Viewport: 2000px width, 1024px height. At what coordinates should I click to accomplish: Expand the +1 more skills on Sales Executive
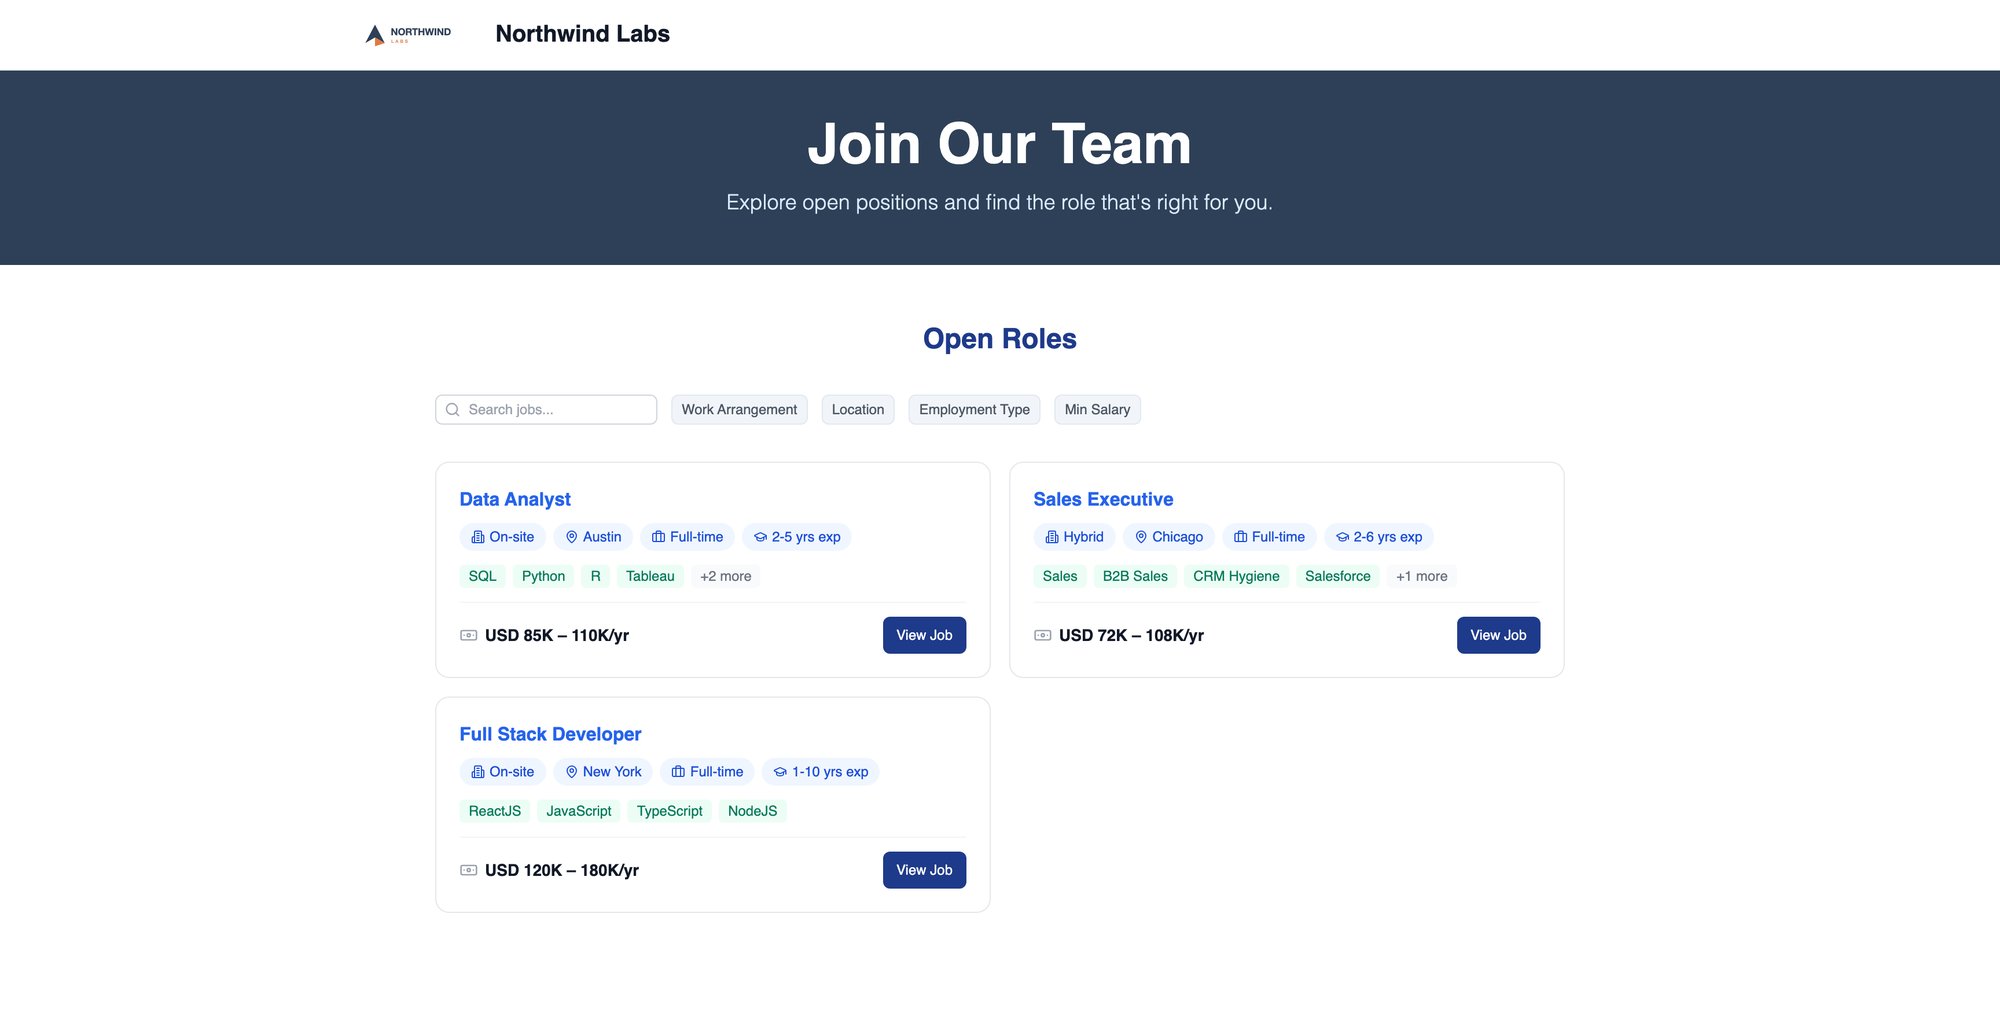(1422, 576)
